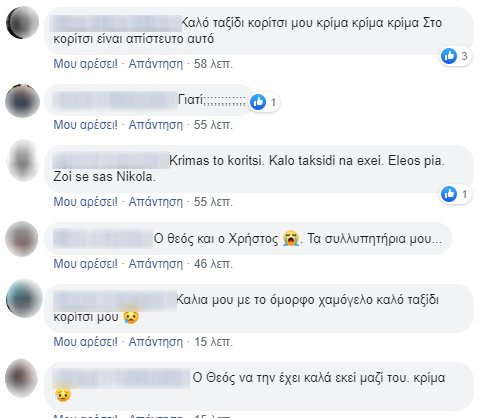Screen dimensions: 491x418
Task: Reply to the comment posted 46 λεπ. ago
Action: [x=156, y=264]
